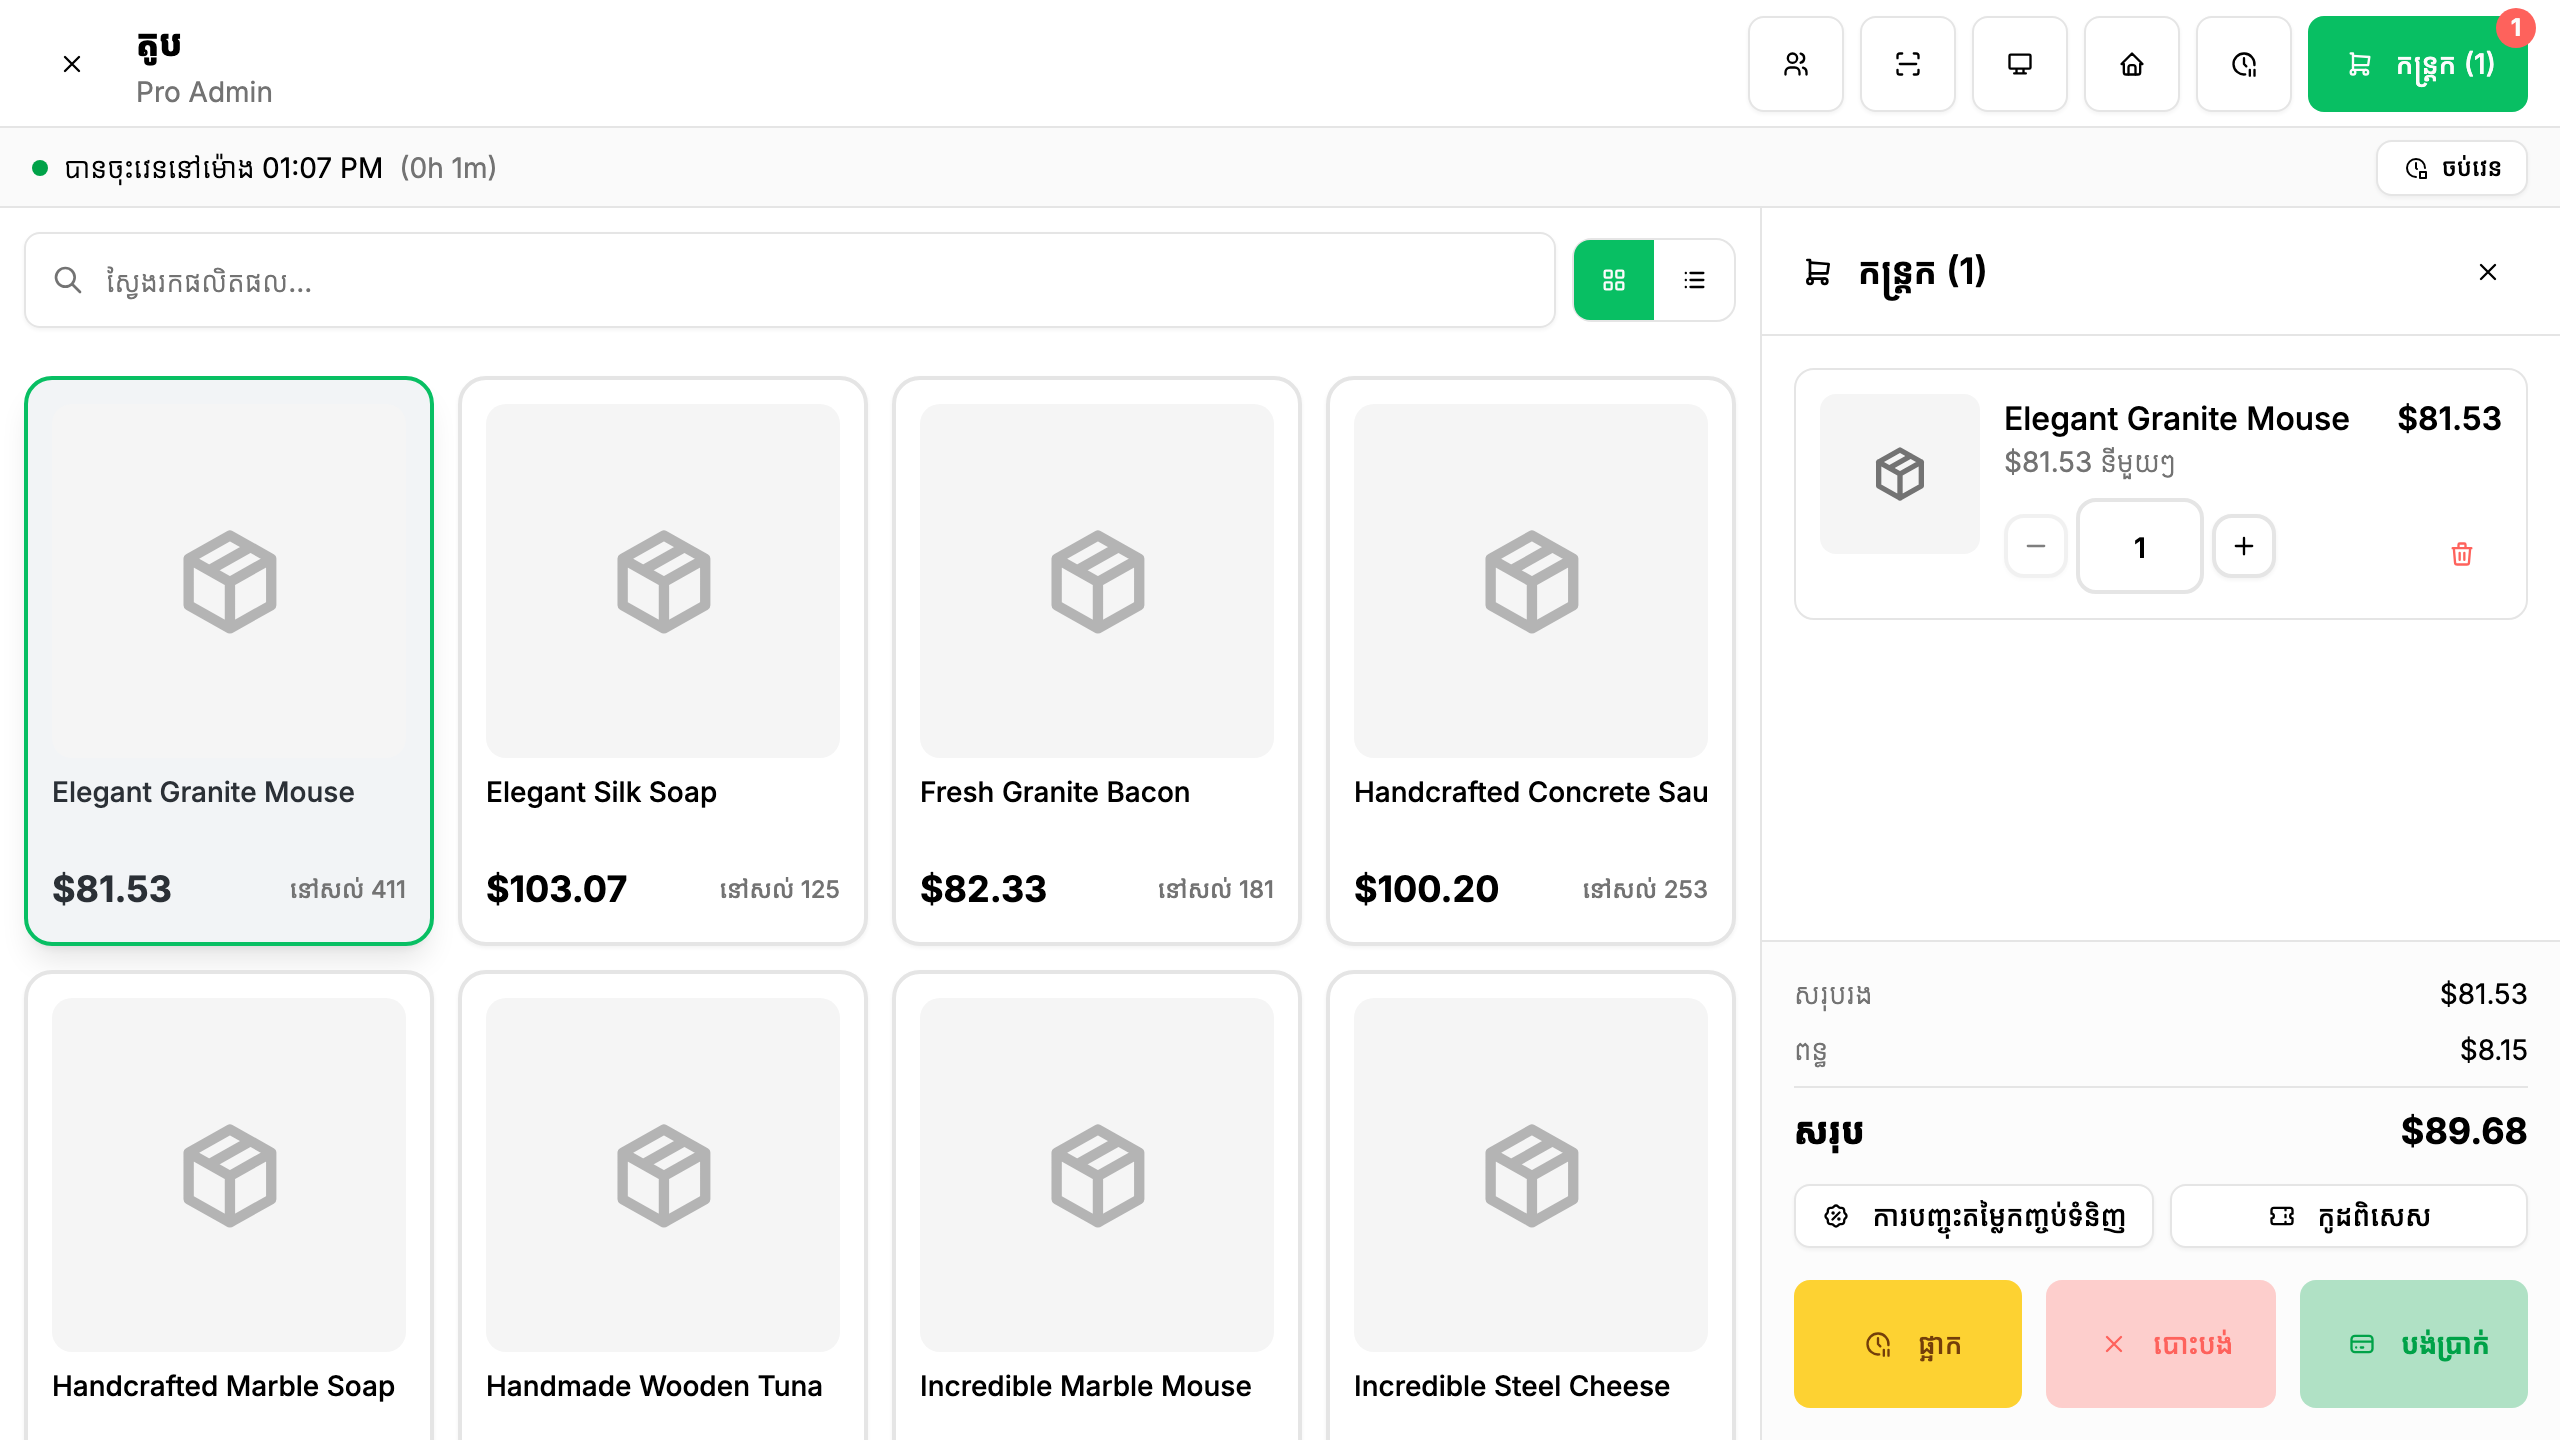Open the customers icon in top toolbar
Screen dimensions: 2560x1440
click(x=1796, y=64)
